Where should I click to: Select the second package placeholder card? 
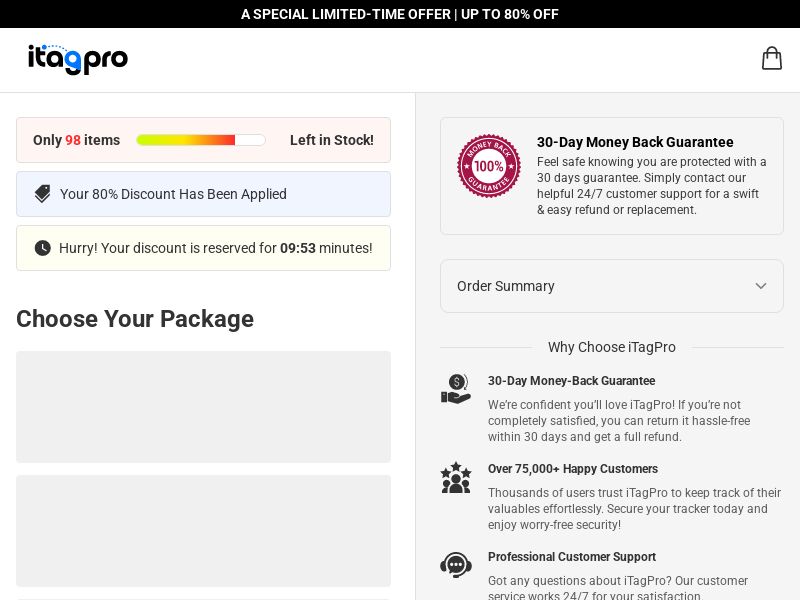[x=204, y=531]
